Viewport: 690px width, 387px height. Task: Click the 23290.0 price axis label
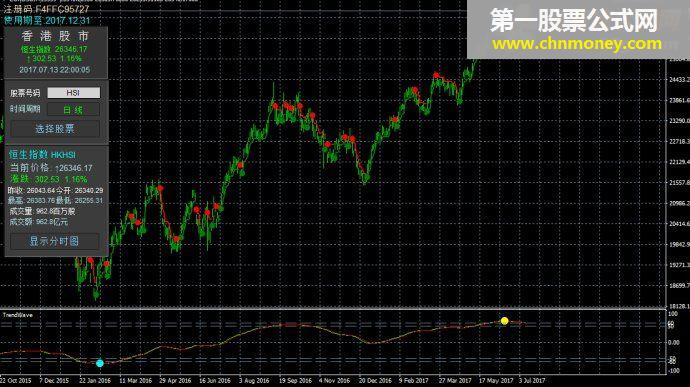(x=679, y=121)
